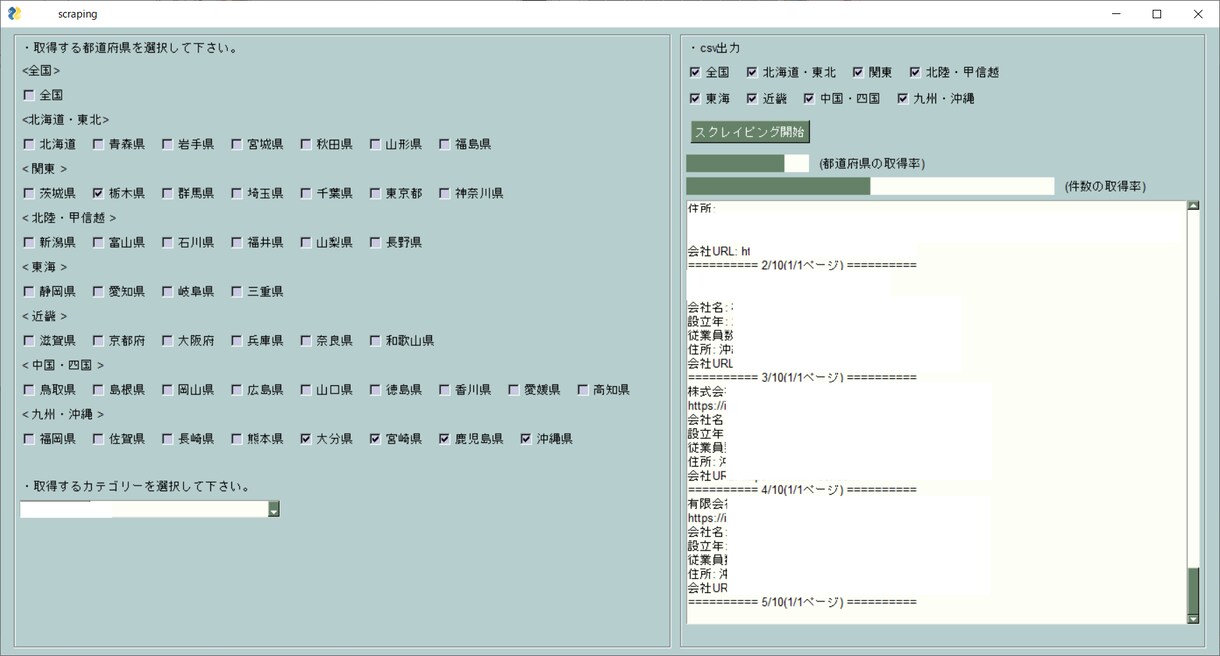Uncheck the 鹿児島県 checkbox
Screen dimensions: 1220x656
tap(444, 438)
